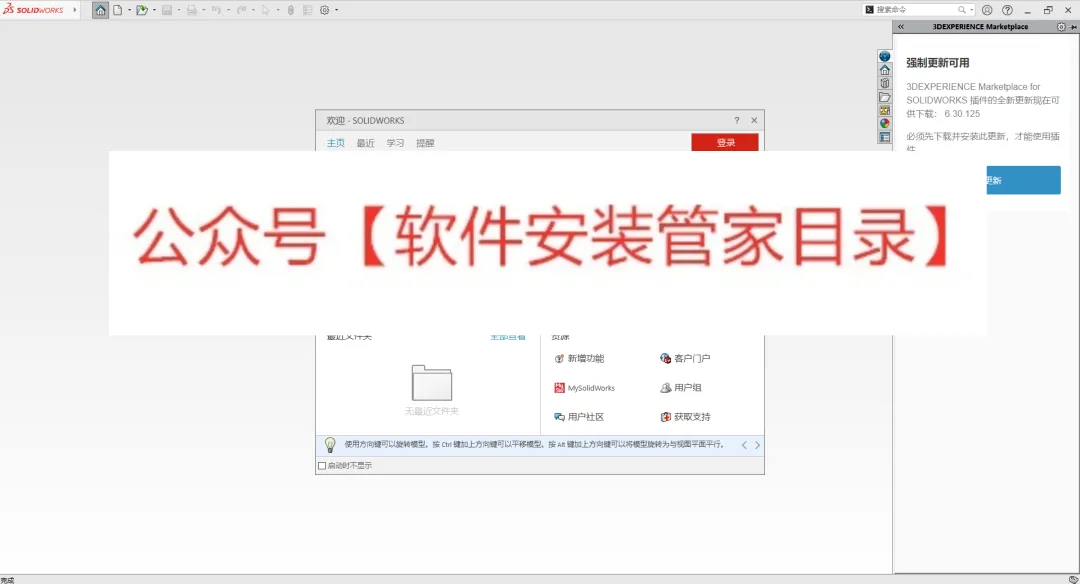Expand the SOLIDWORKS menu arrow
The height and width of the screenshot is (584, 1080).
pos(74,10)
